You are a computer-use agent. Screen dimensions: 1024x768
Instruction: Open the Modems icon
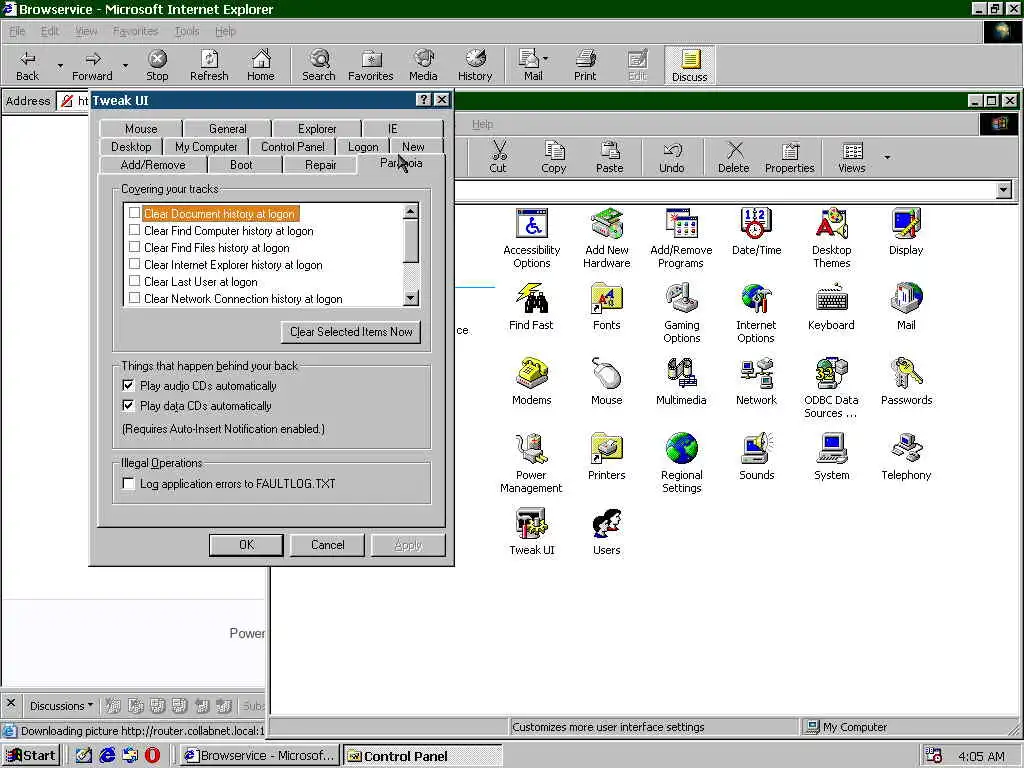(x=532, y=381)
